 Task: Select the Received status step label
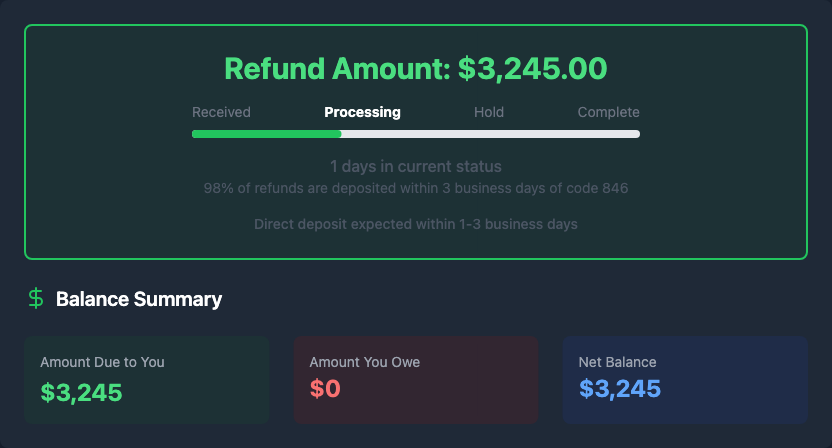coord(221,112)
